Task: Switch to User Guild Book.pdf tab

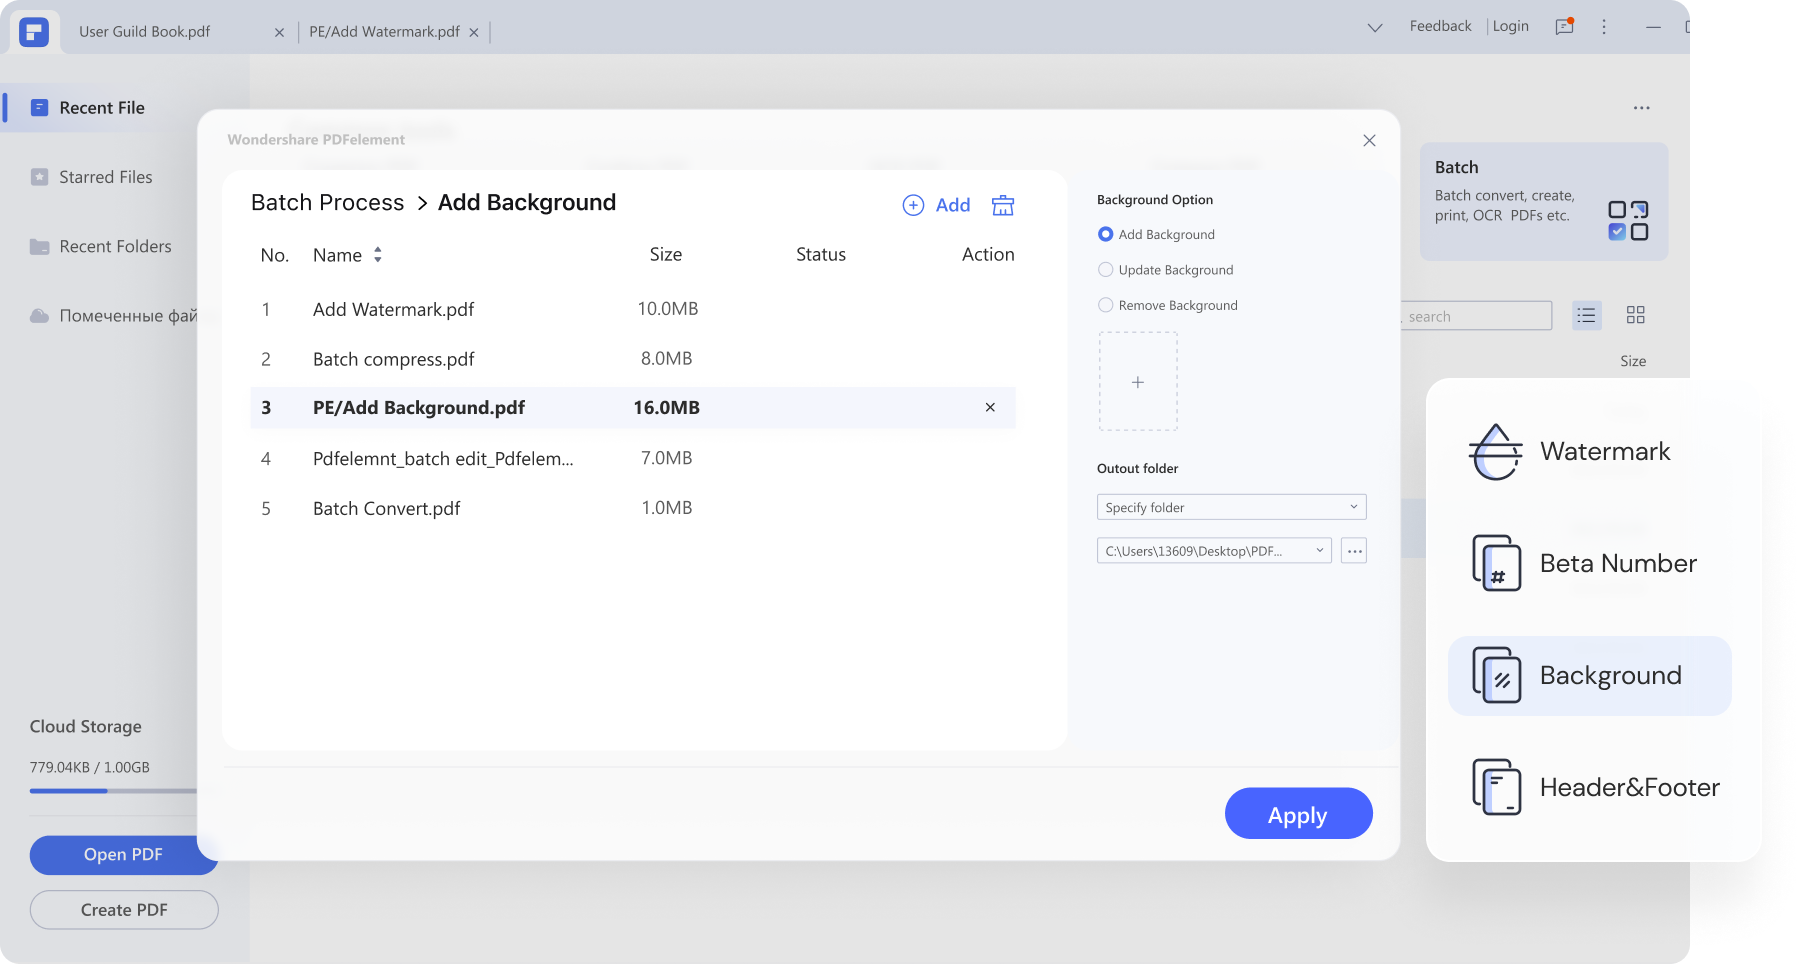Action: click(145, 32)
